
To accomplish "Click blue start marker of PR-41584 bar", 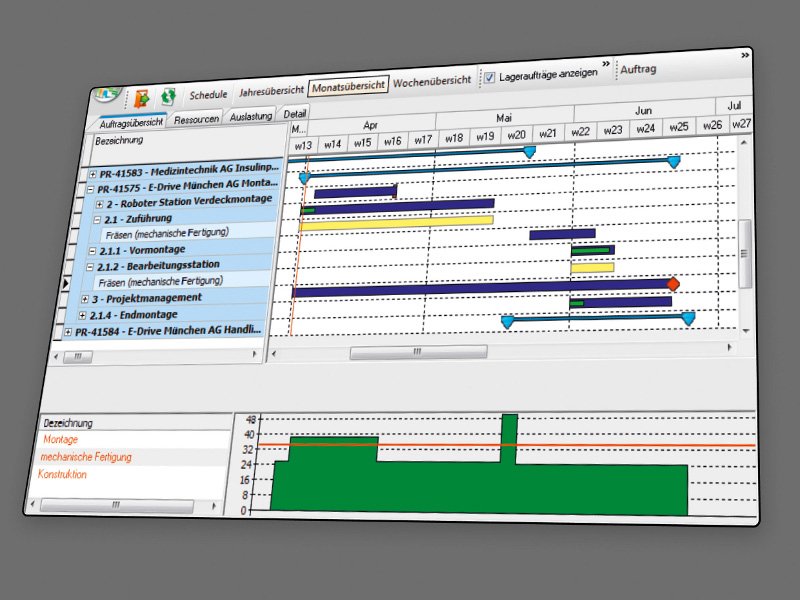I will (x=507, y=322).
